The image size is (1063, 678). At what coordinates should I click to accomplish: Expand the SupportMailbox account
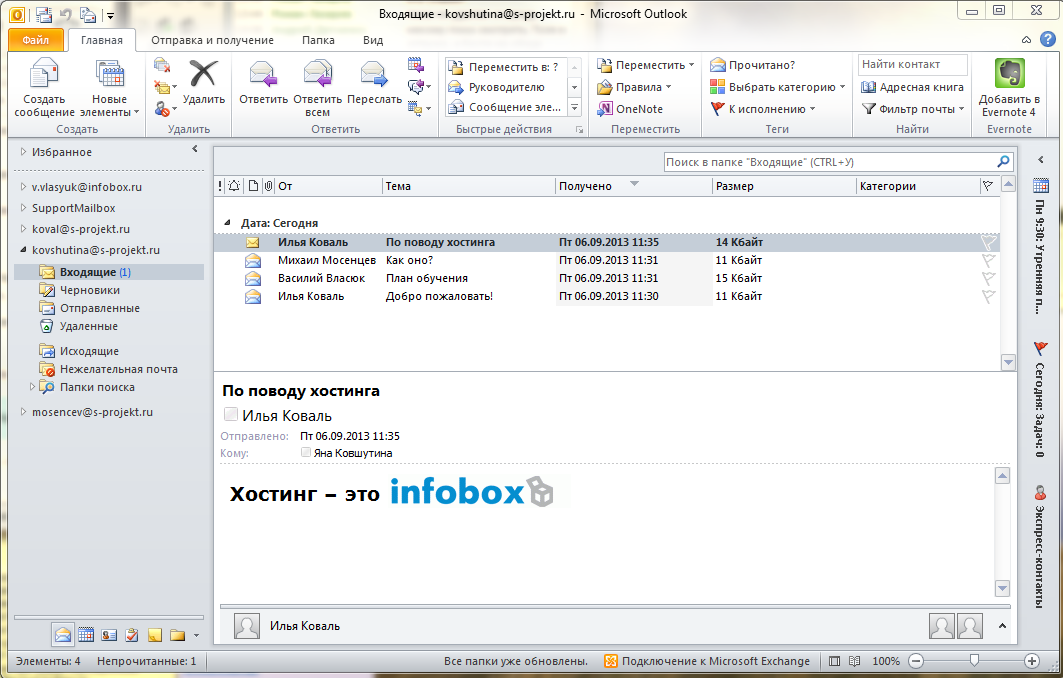tap(23, 207)
